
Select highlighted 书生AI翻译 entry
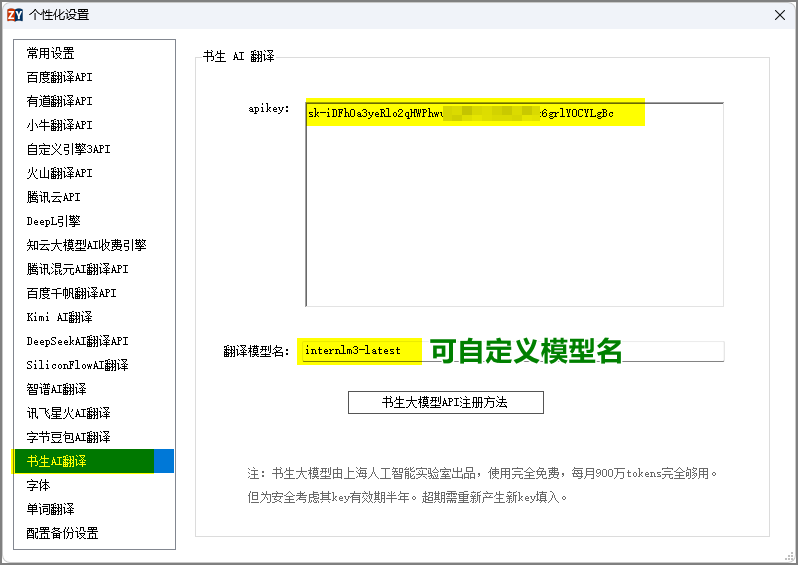[94, 461]
